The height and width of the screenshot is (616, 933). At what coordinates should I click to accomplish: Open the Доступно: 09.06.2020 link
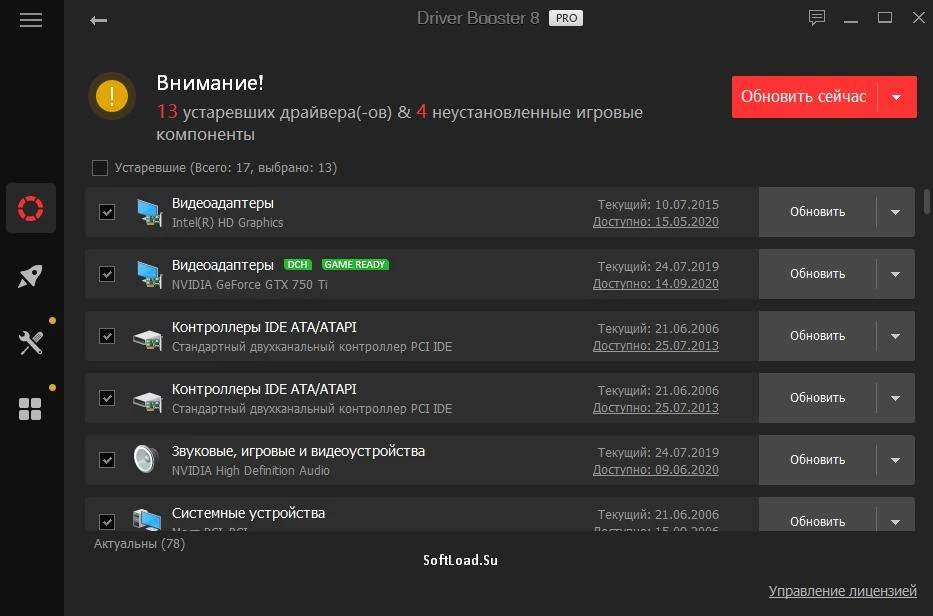656,469
